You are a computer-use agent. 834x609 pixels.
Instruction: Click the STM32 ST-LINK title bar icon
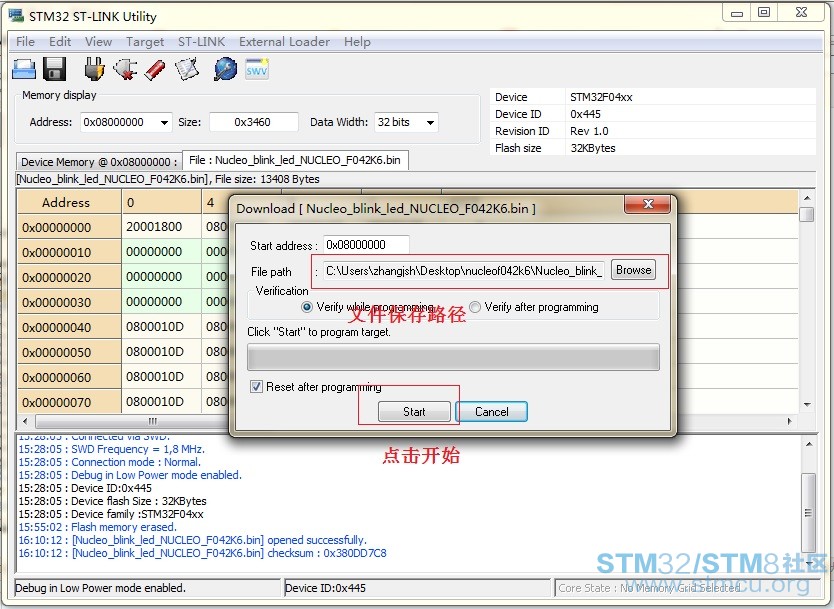[x=16, y=15]
